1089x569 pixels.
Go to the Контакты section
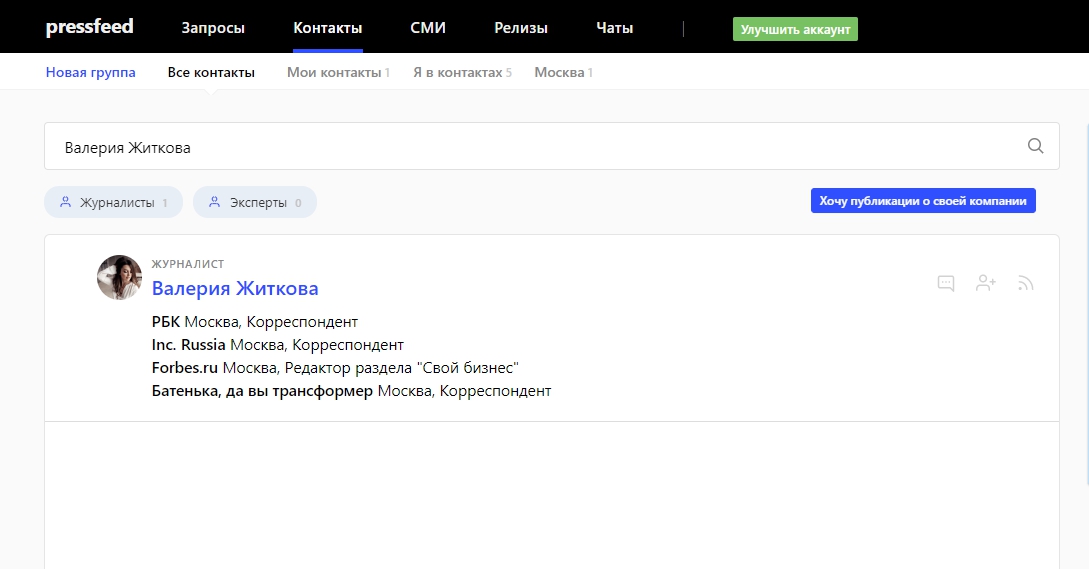tap(327, 28)
